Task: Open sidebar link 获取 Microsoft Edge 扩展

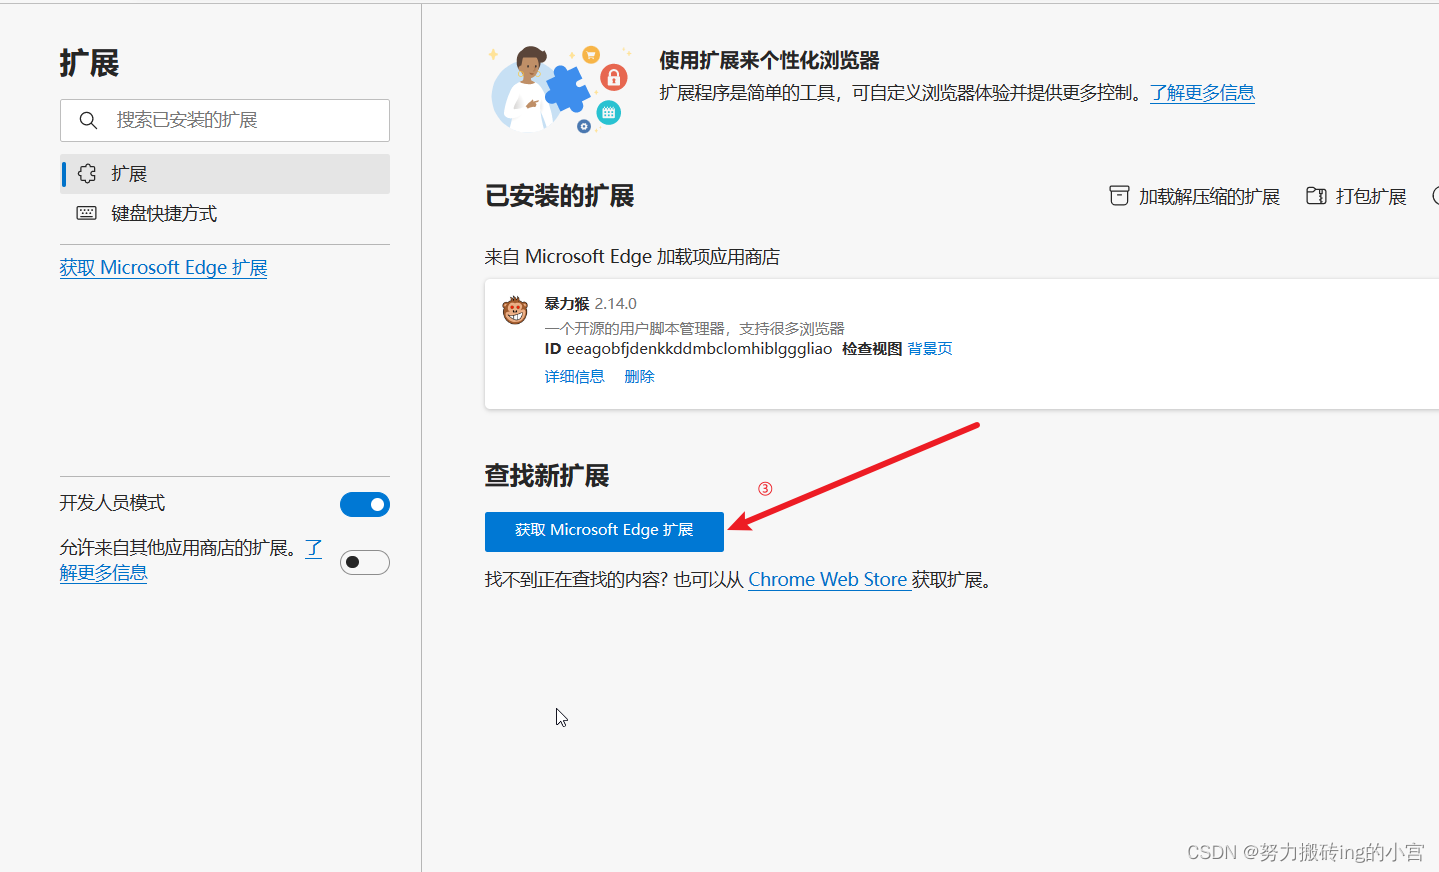Action: click(x=163, y=268)
